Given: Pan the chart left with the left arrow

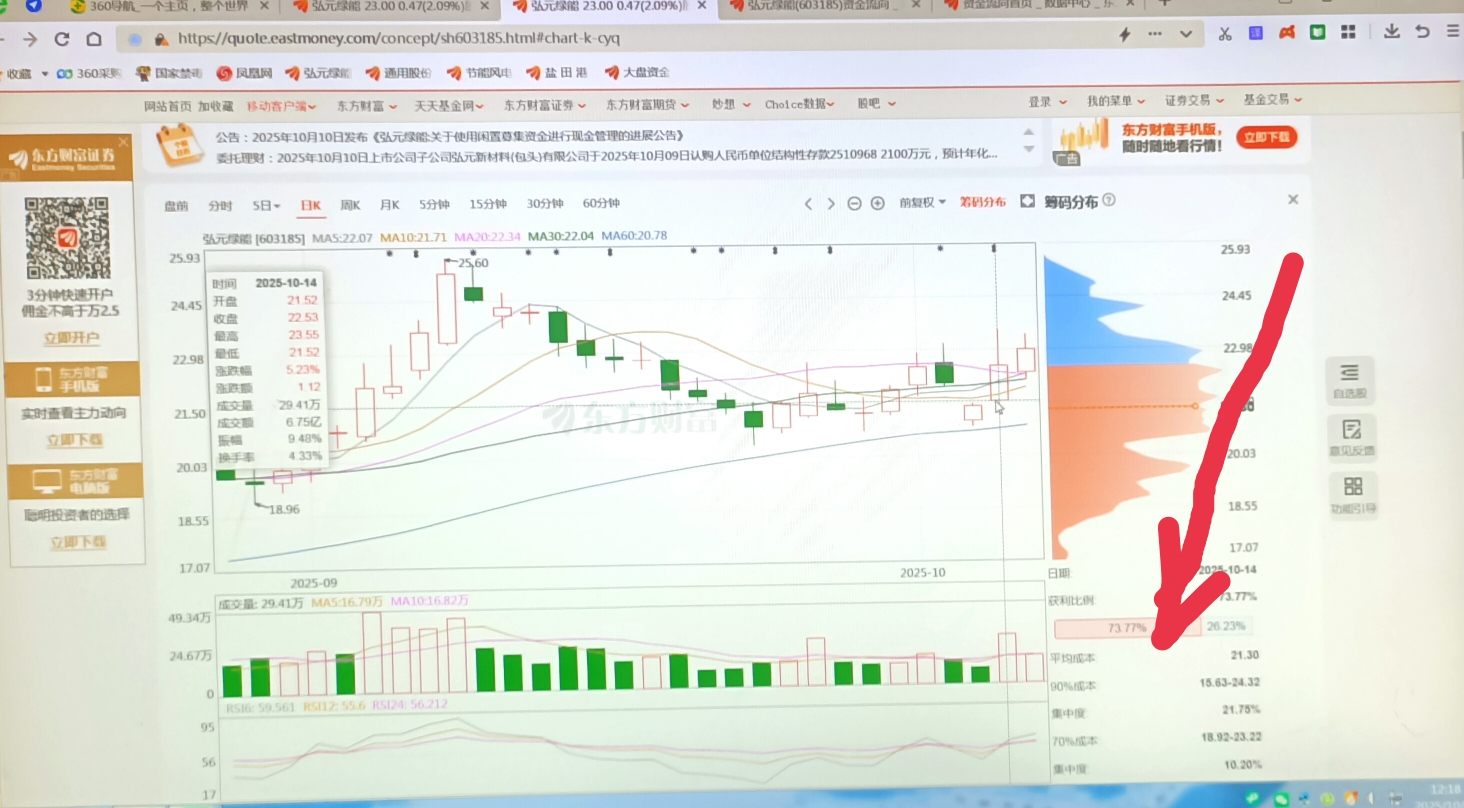Looking at the screenshot, I should tap(808, 203).
